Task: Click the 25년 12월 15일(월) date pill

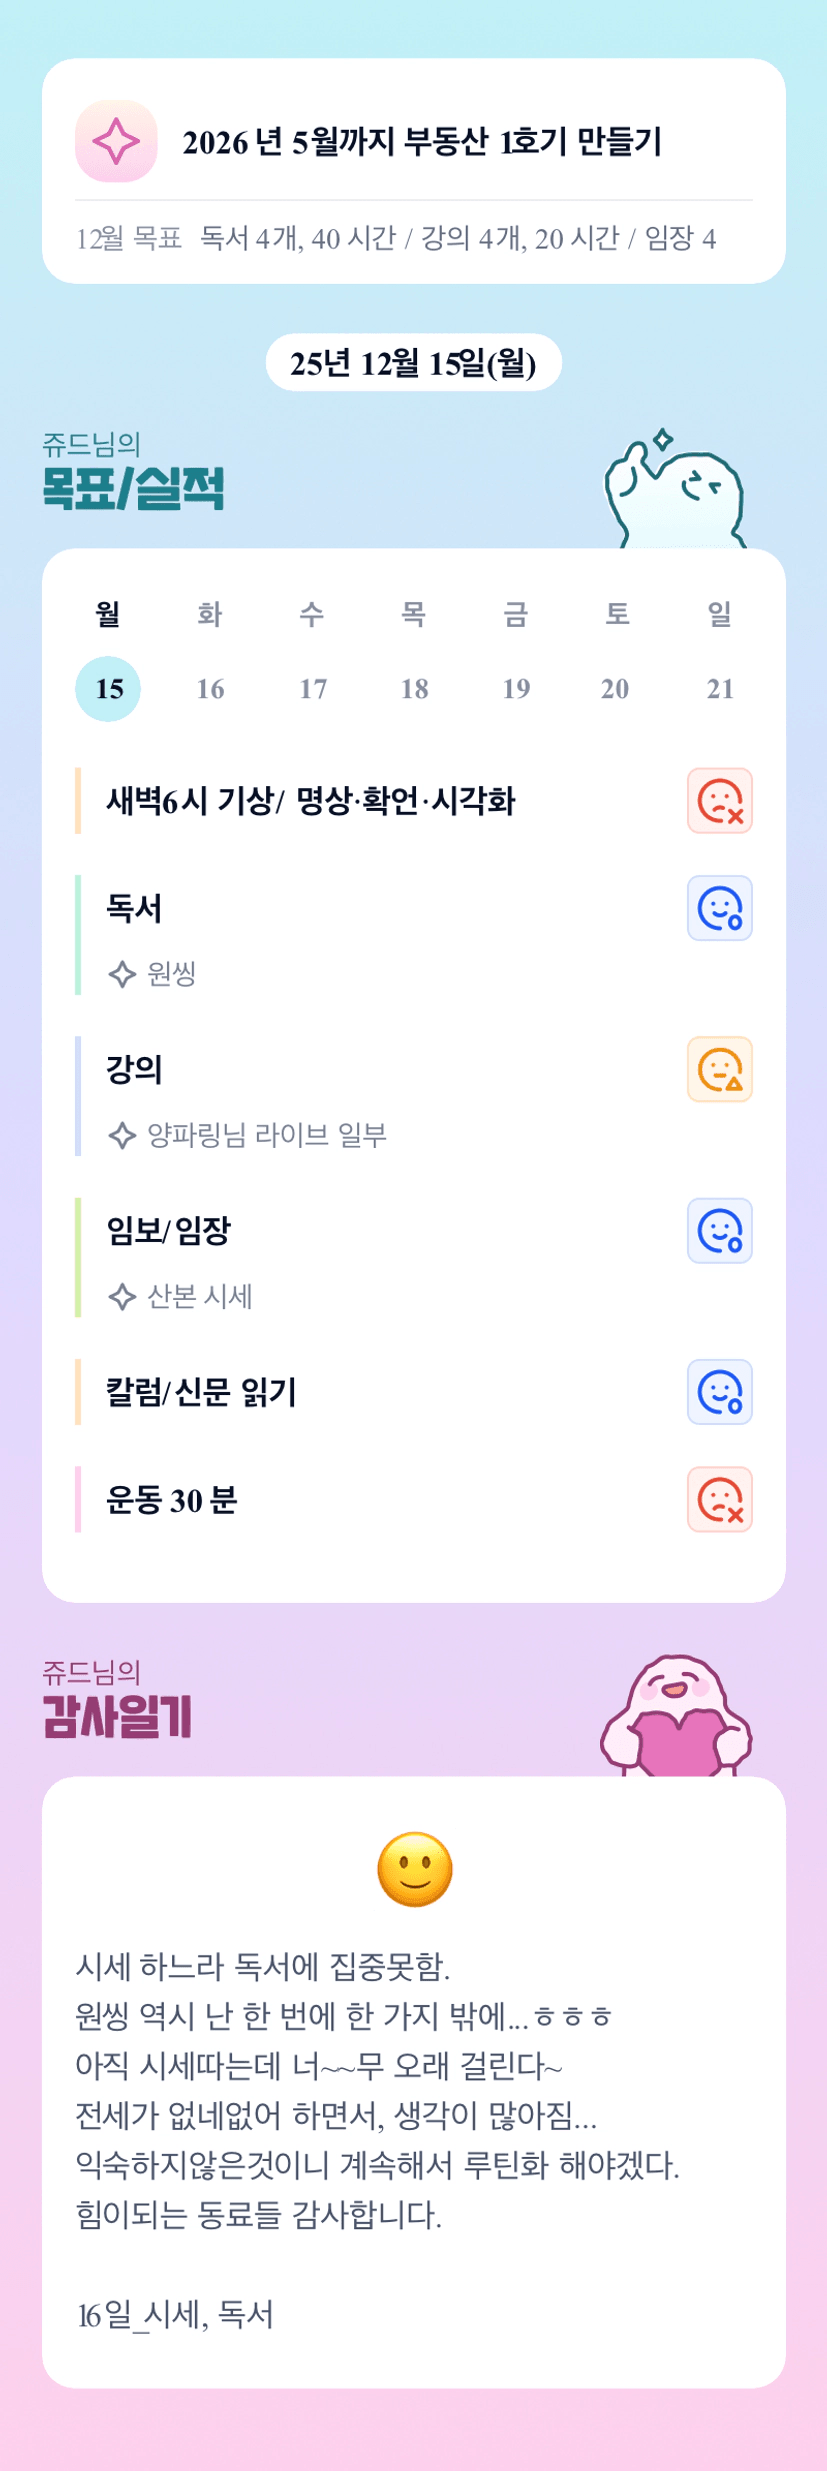Action: [x=413, y=363]
